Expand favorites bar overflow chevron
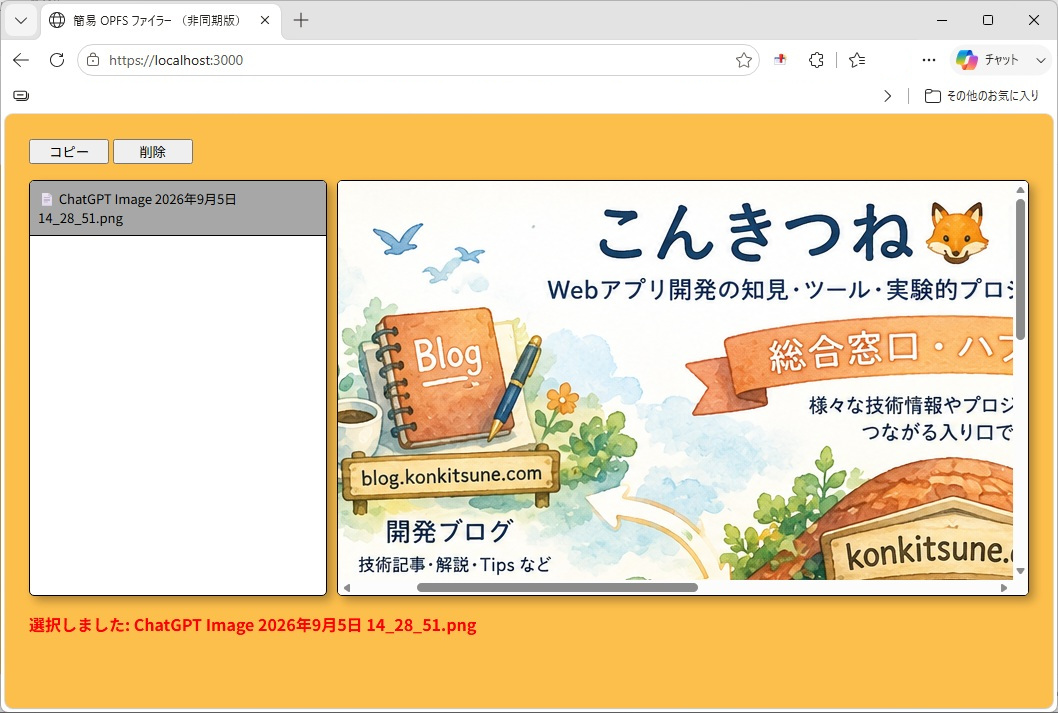The width and height of the screenshot is (1058, 713). click(888, 96)
